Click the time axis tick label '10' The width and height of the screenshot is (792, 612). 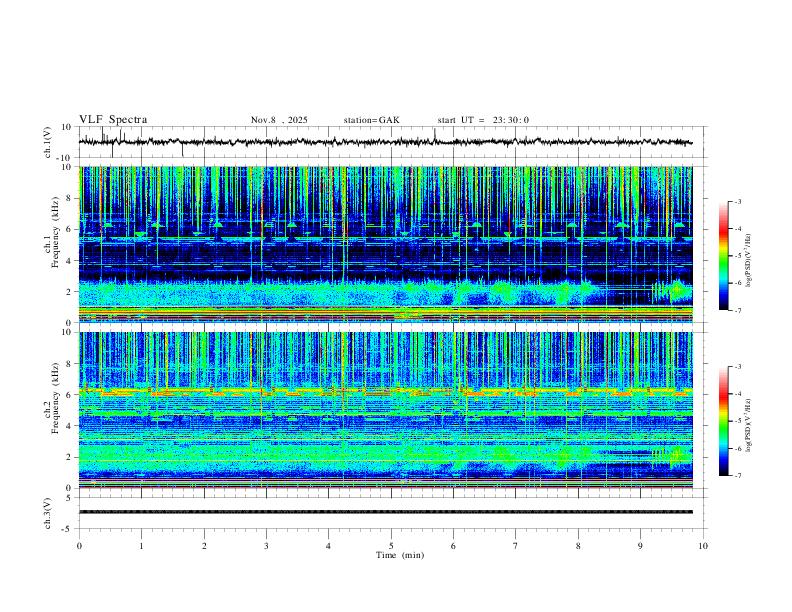(703, 546)
